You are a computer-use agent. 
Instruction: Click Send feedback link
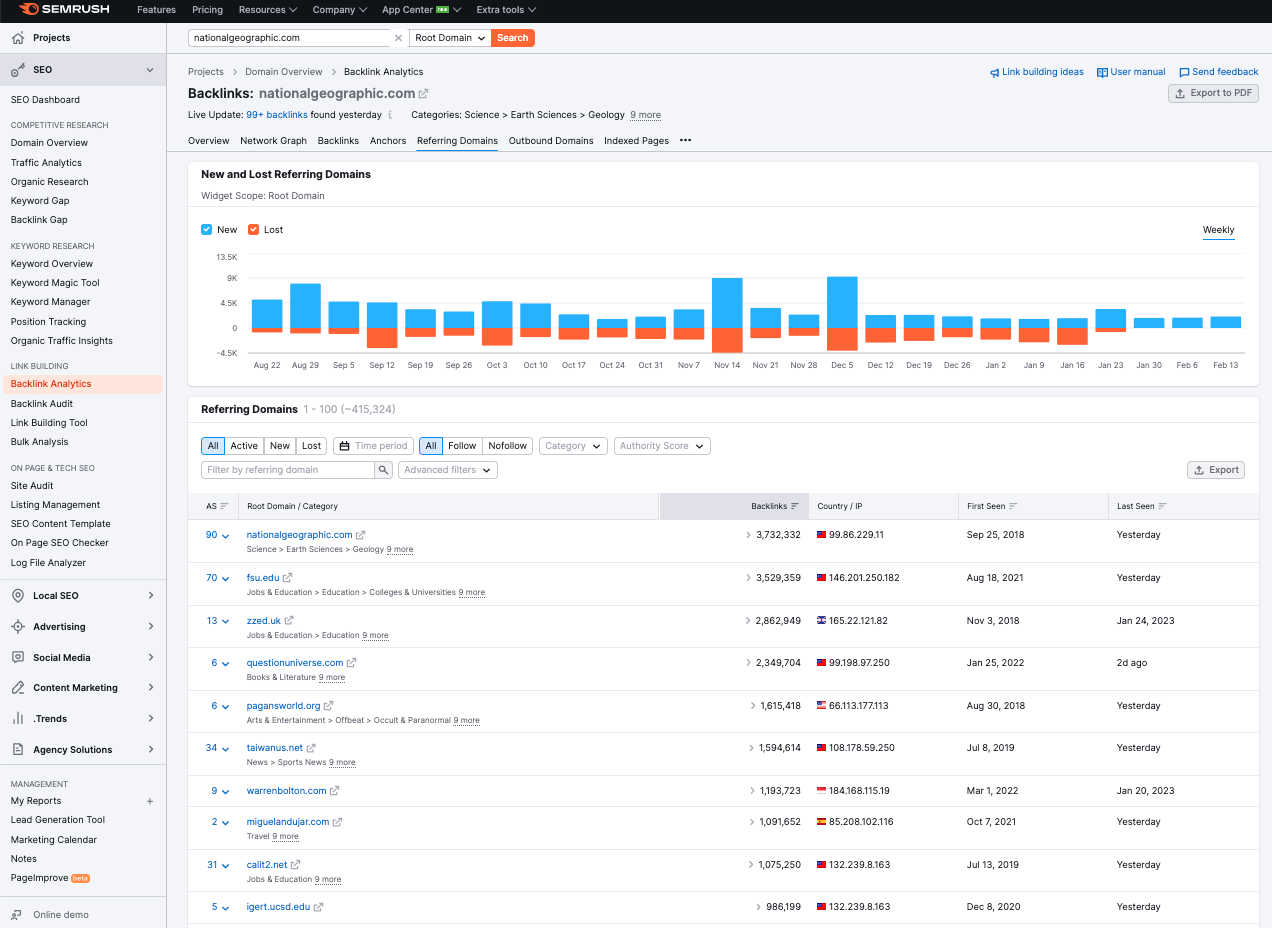point(1219,72)
